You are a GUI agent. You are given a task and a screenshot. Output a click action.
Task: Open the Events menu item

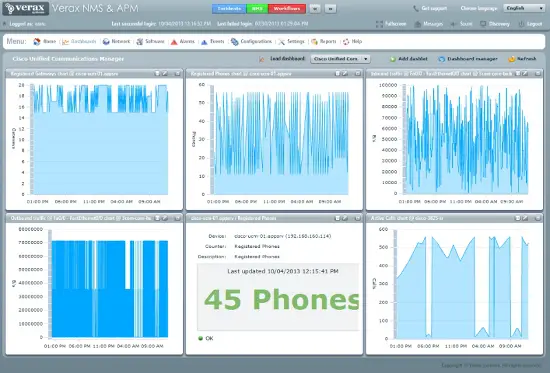[213, 41]
